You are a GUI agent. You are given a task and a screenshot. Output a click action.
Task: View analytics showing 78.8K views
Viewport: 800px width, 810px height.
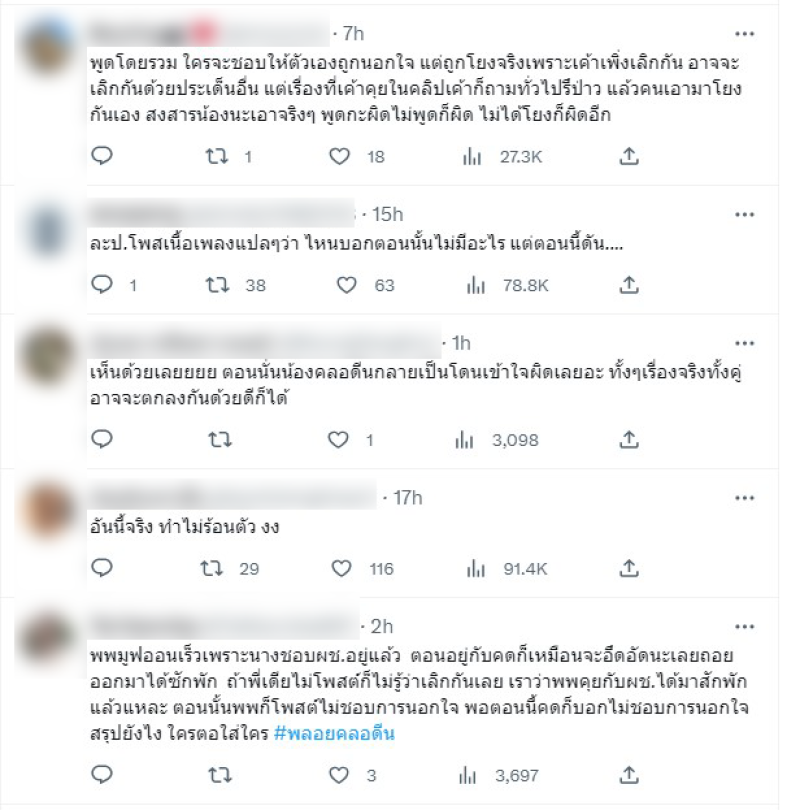click(507, 285)
